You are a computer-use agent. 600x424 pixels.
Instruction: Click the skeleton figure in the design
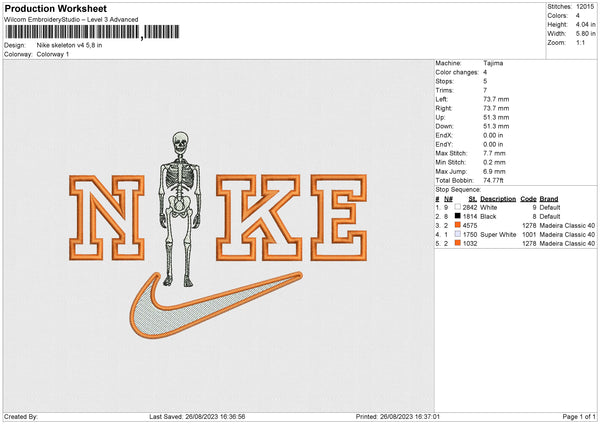(180, 209)
